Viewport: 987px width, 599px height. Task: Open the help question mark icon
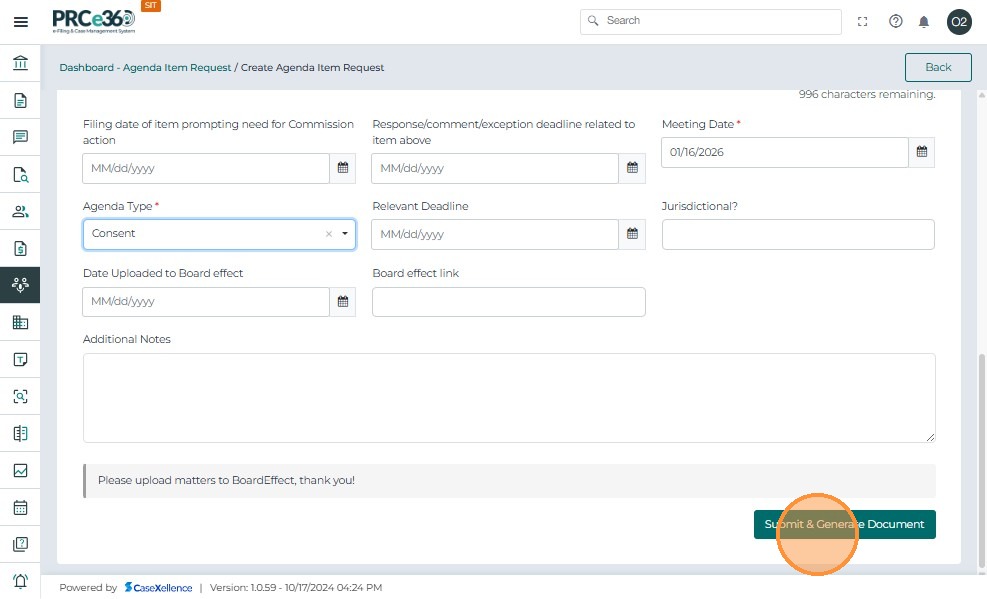(x=895, y=22)
